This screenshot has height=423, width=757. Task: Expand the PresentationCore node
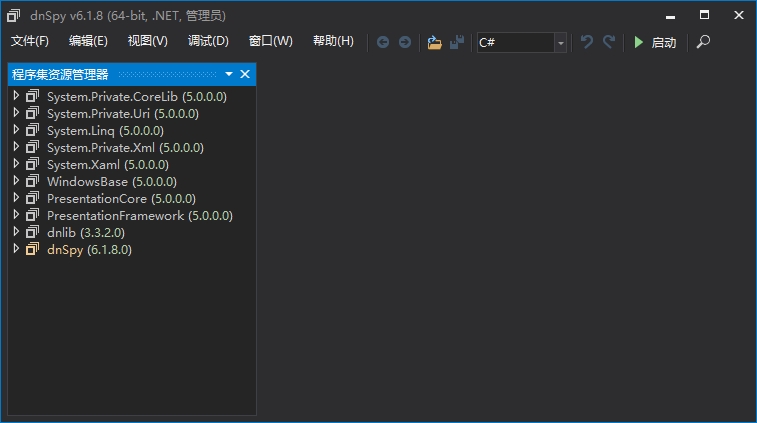pyautogui.click(x=16, y=197)
